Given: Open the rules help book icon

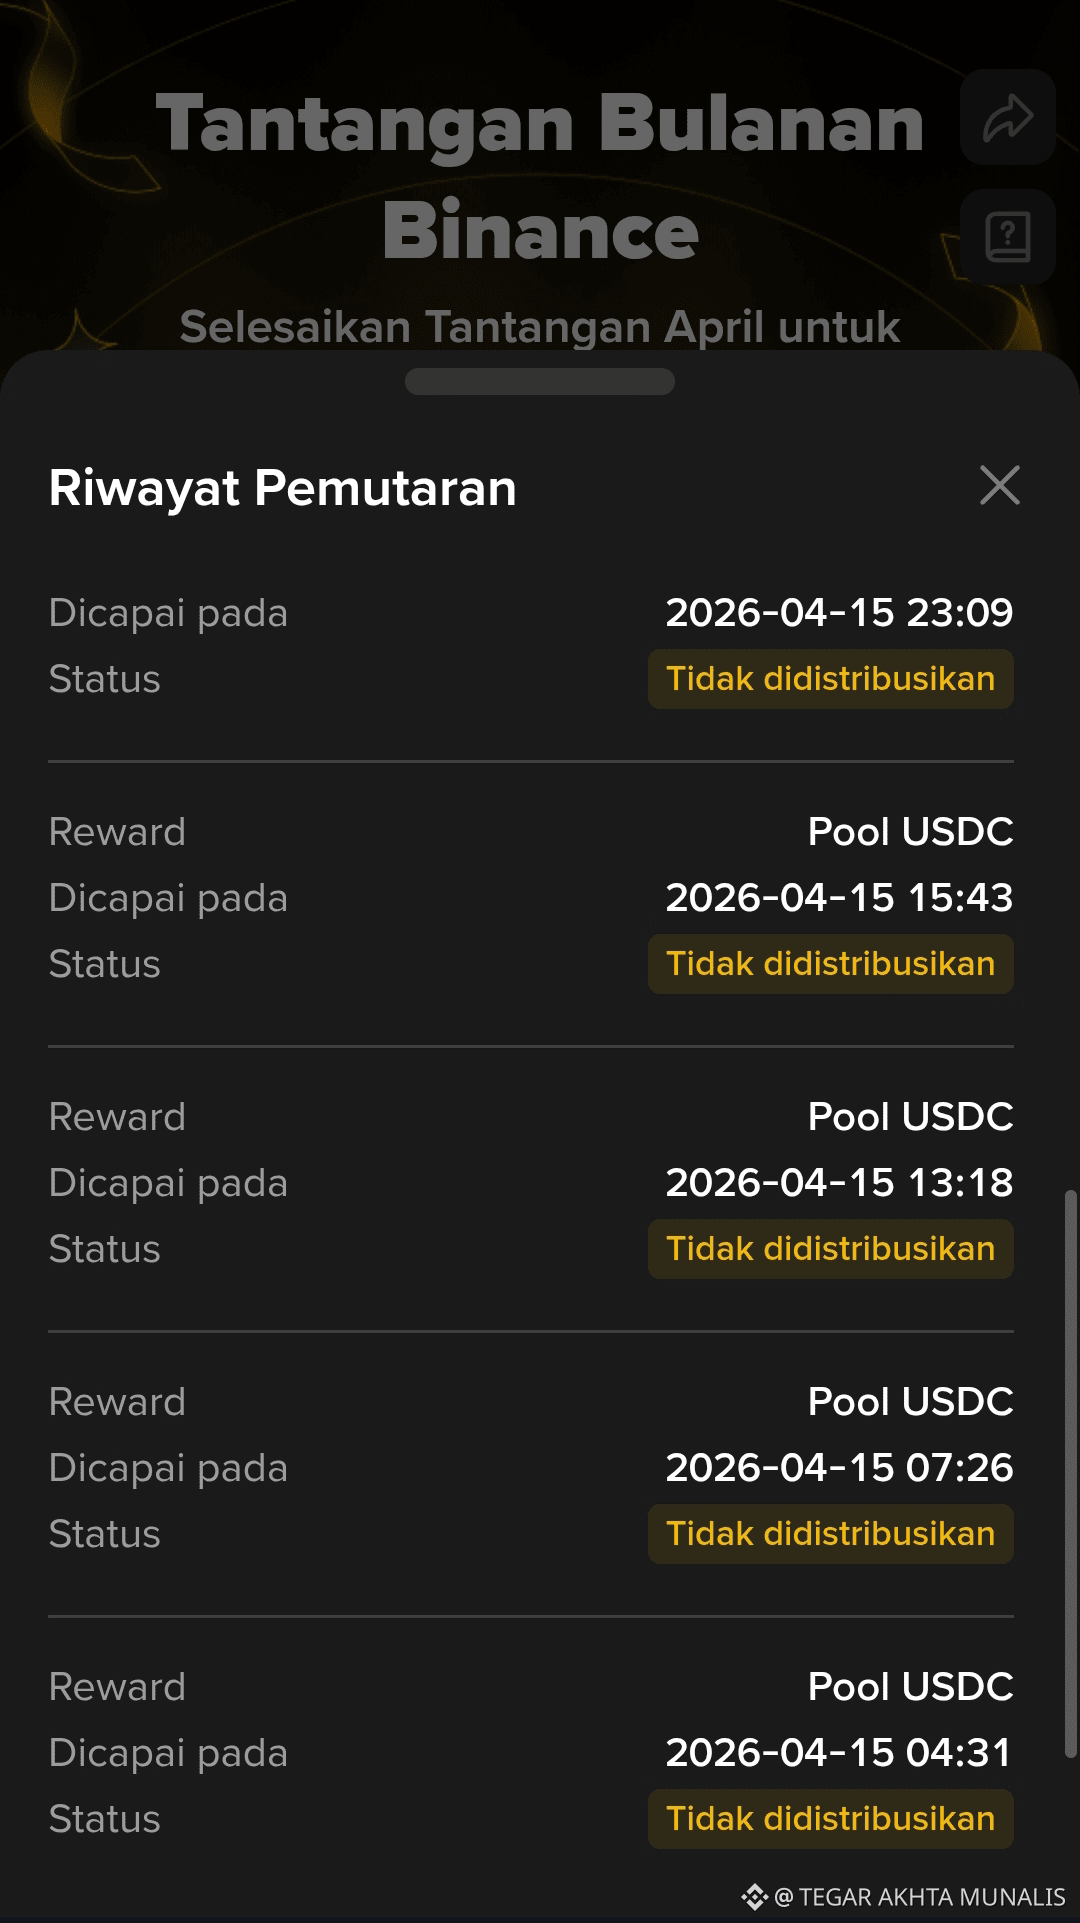Looking at the screenshot, I should [1008, 237].
